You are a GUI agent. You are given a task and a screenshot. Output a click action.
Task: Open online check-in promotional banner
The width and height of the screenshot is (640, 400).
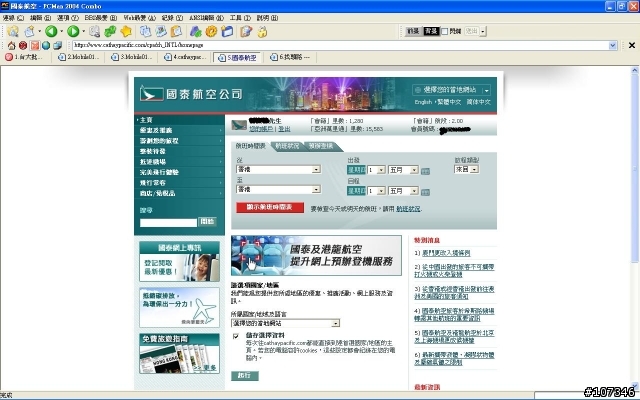[x=316, y=256]
